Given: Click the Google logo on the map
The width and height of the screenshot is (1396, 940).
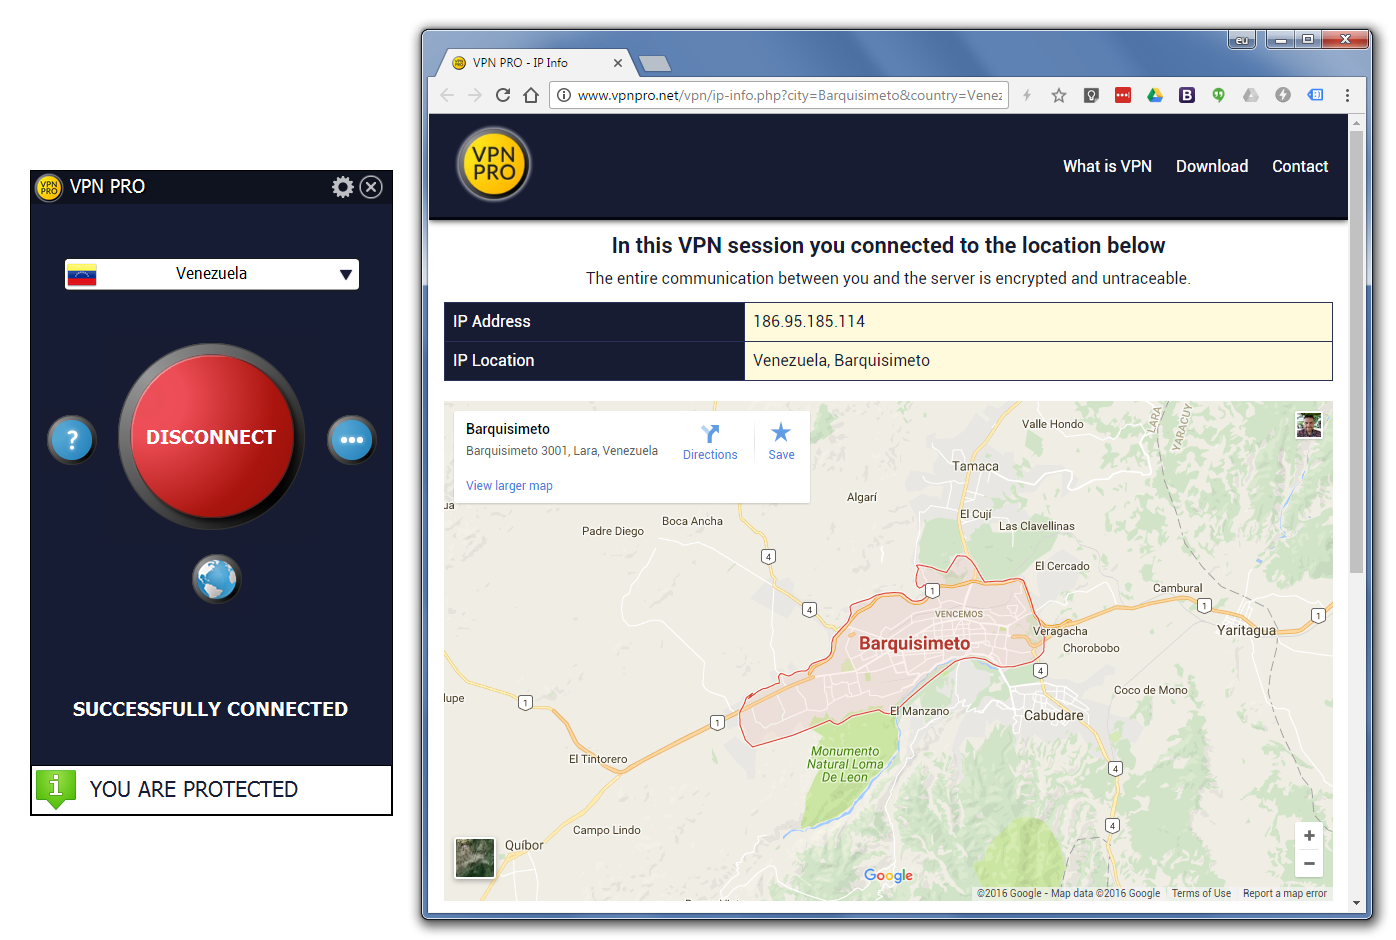Looking at the screenshot, I should coord(888,875).
